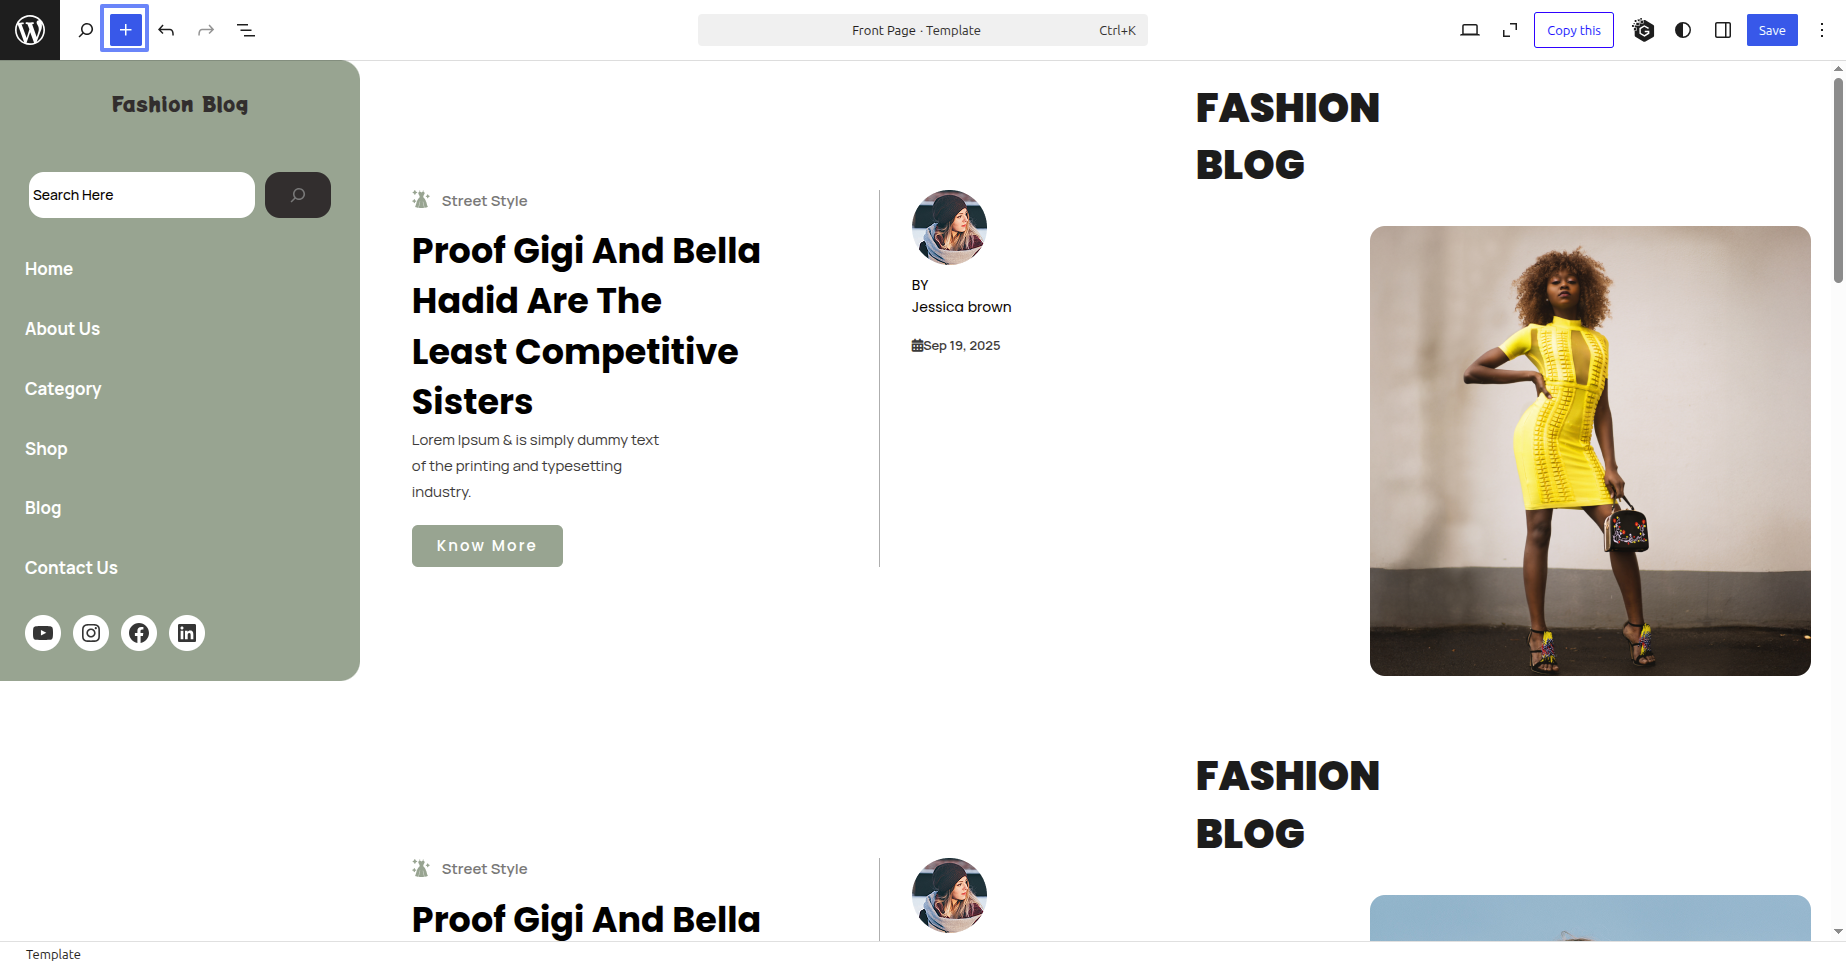Toggle the block inserter plus button

click(x=125, y=30)
